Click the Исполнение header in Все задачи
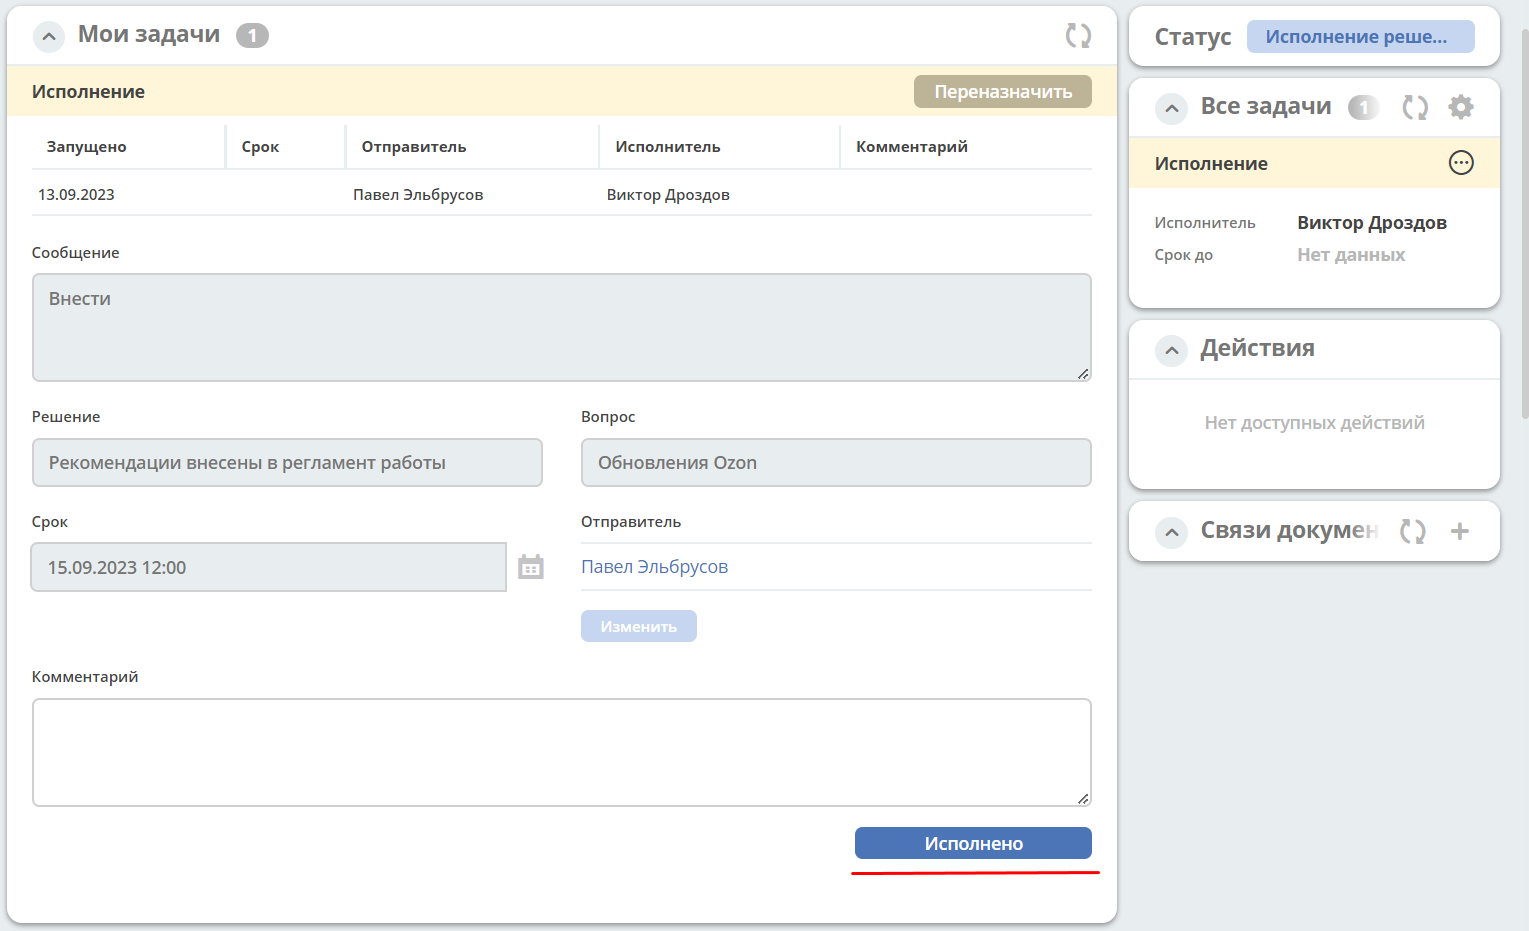Viewport: 1529px width, 931px height. pyautogui.click(x=1211, y=163)
